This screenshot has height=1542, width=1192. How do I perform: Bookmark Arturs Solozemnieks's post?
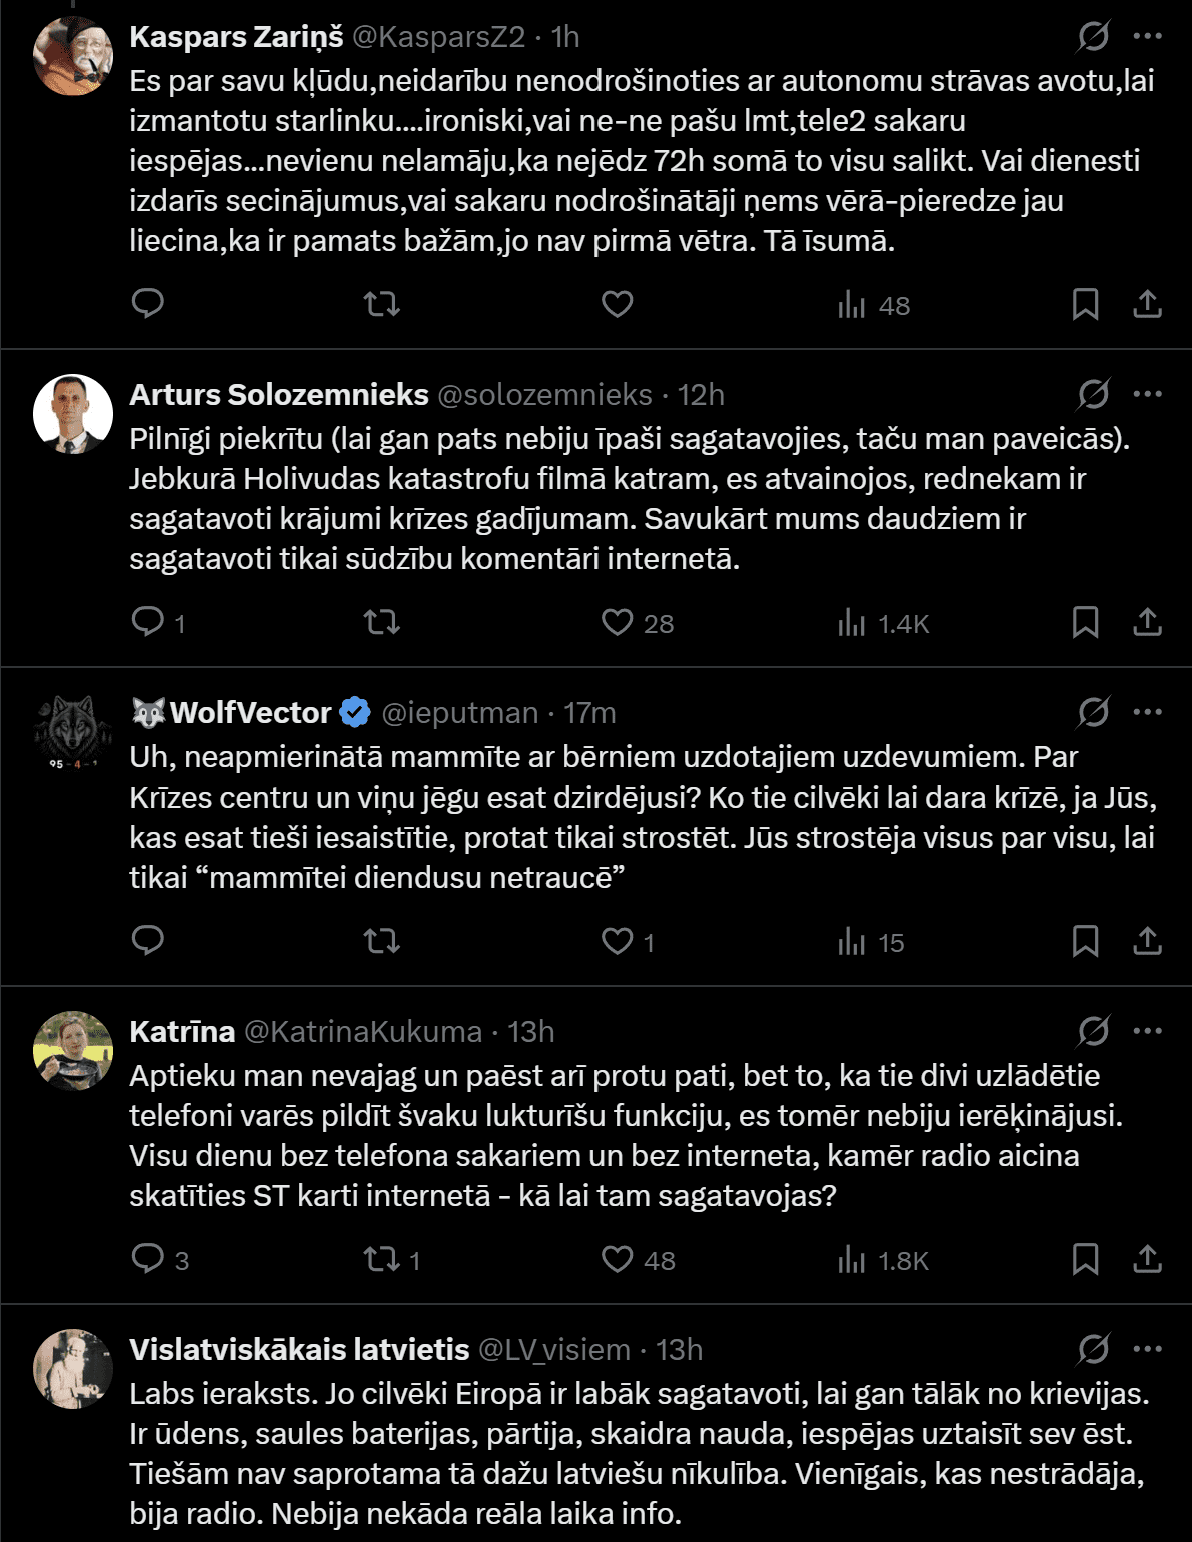(1085, 623)
